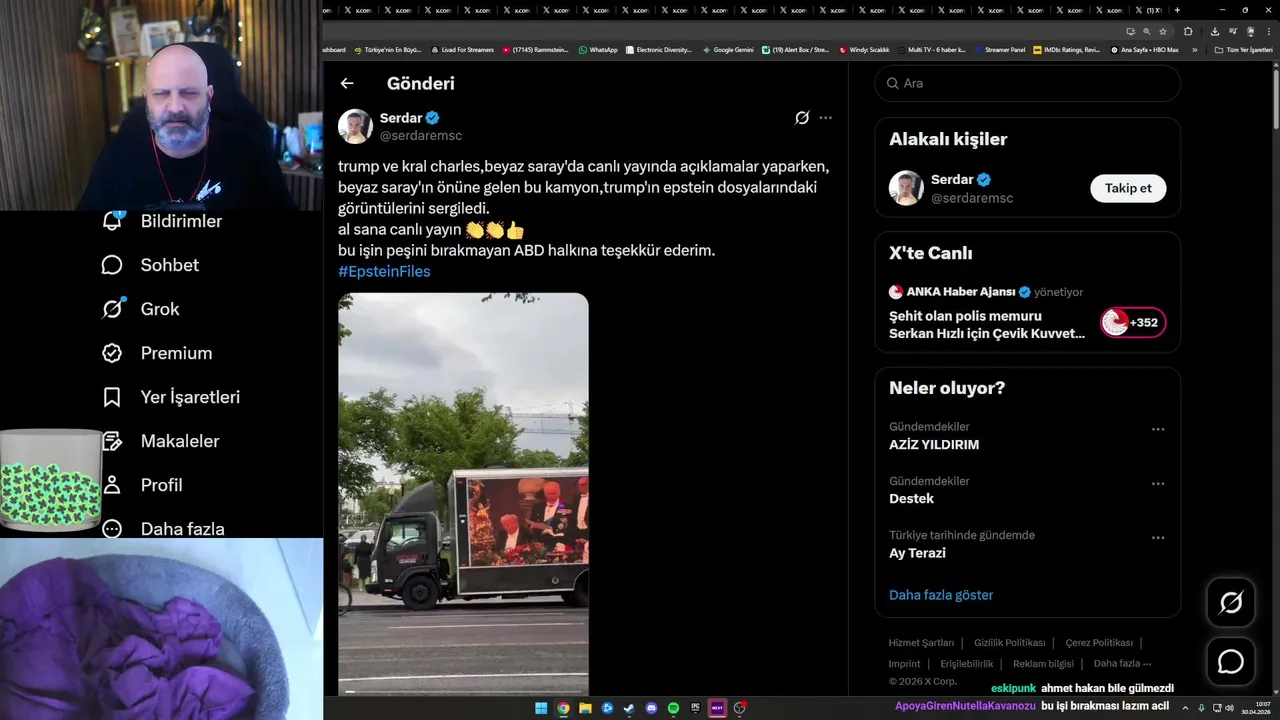Screen dimensions: 1280x720
Task: Open Serdar under Alakalı kişiler
Action: (951, 180)
